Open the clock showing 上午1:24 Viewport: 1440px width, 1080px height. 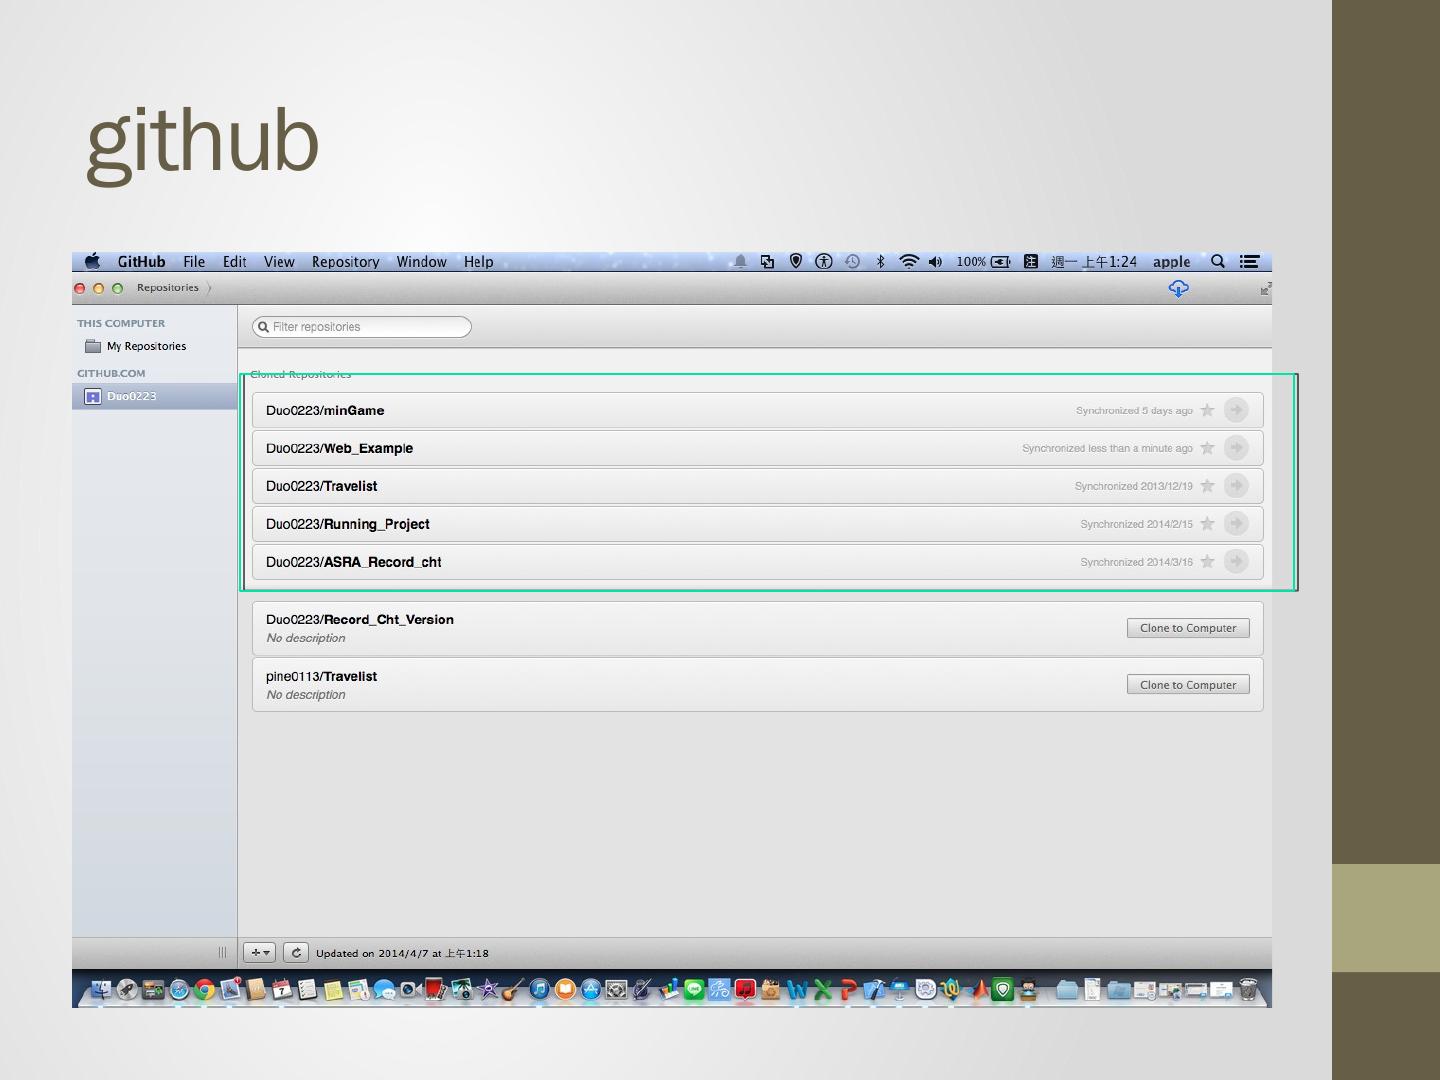click(x=1094, y=262)
